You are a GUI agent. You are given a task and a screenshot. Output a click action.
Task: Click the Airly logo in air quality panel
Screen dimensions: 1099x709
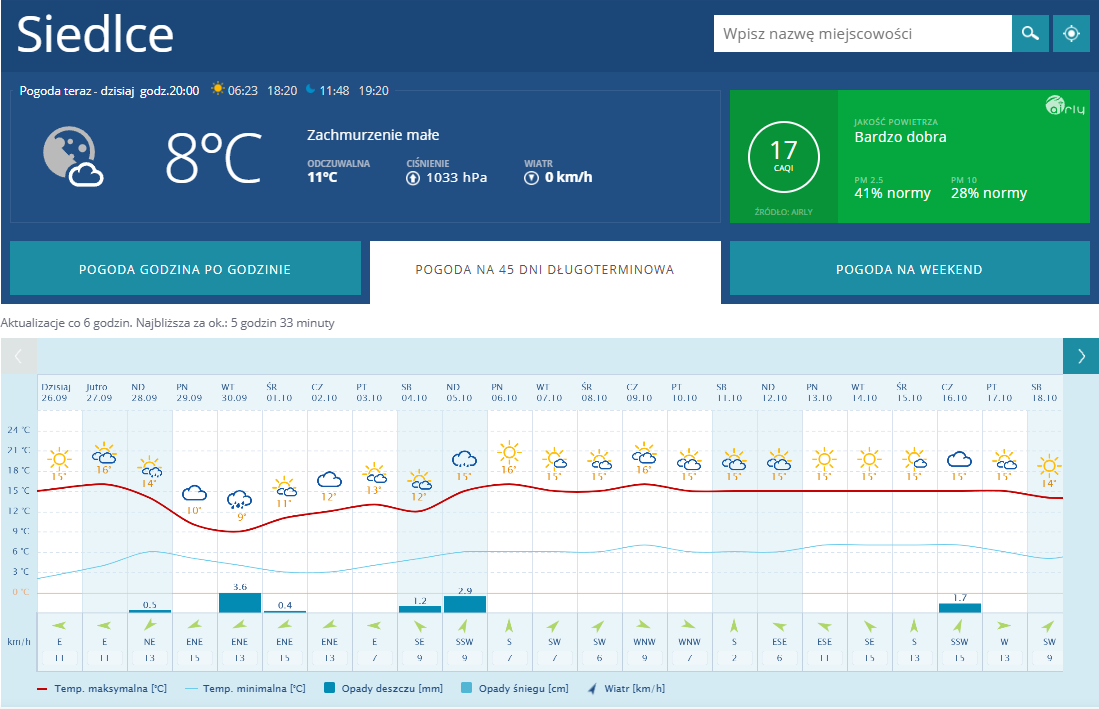click(x=1065, y=105)
